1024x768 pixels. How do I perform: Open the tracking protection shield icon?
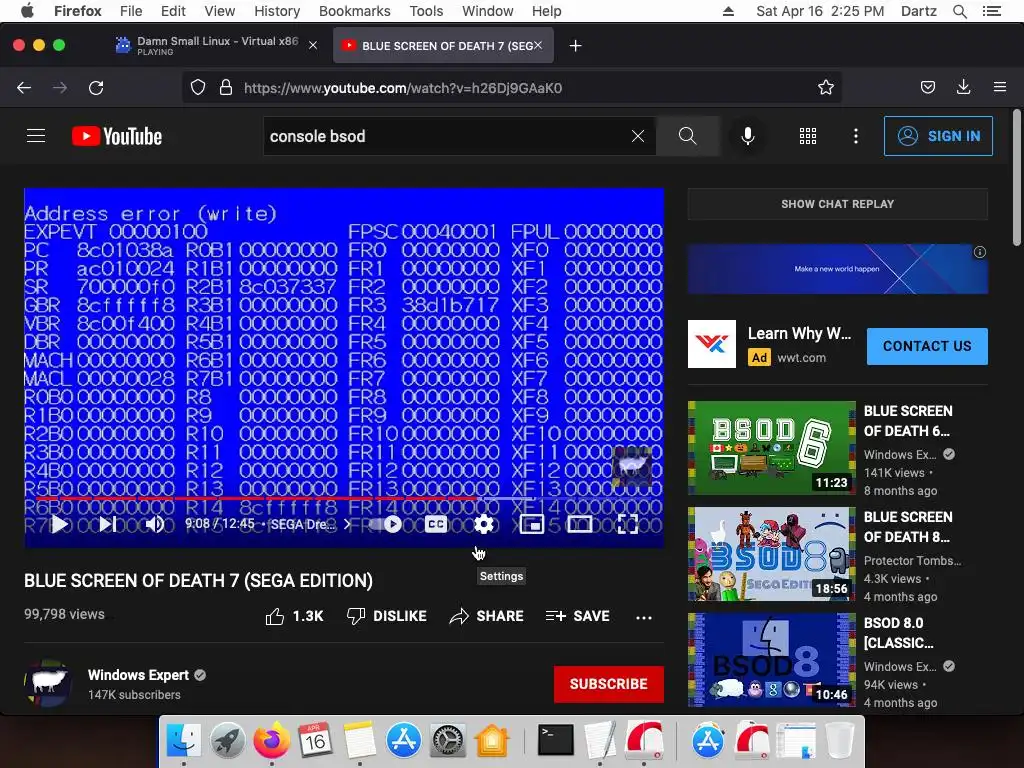click(198, 88)
